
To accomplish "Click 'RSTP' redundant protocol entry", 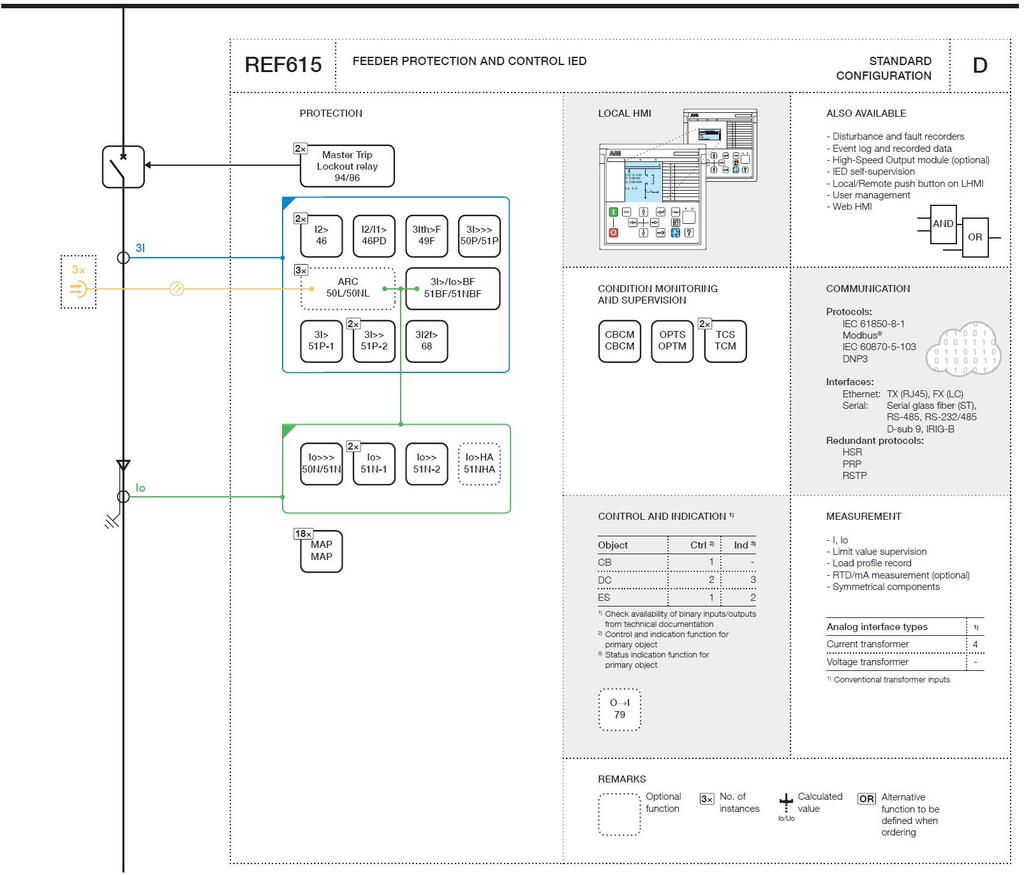I will click(x=854, y=475).
